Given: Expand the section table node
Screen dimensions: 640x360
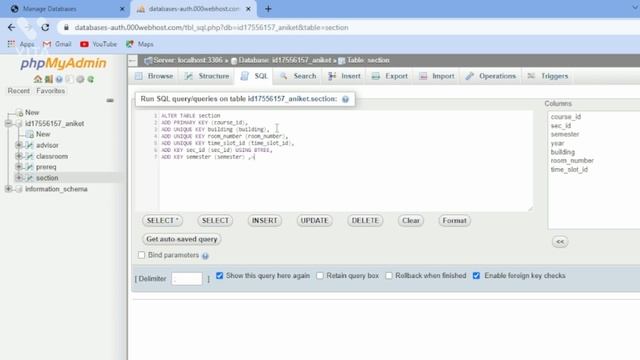Looking at the screenshot, I should coord(19,178).
